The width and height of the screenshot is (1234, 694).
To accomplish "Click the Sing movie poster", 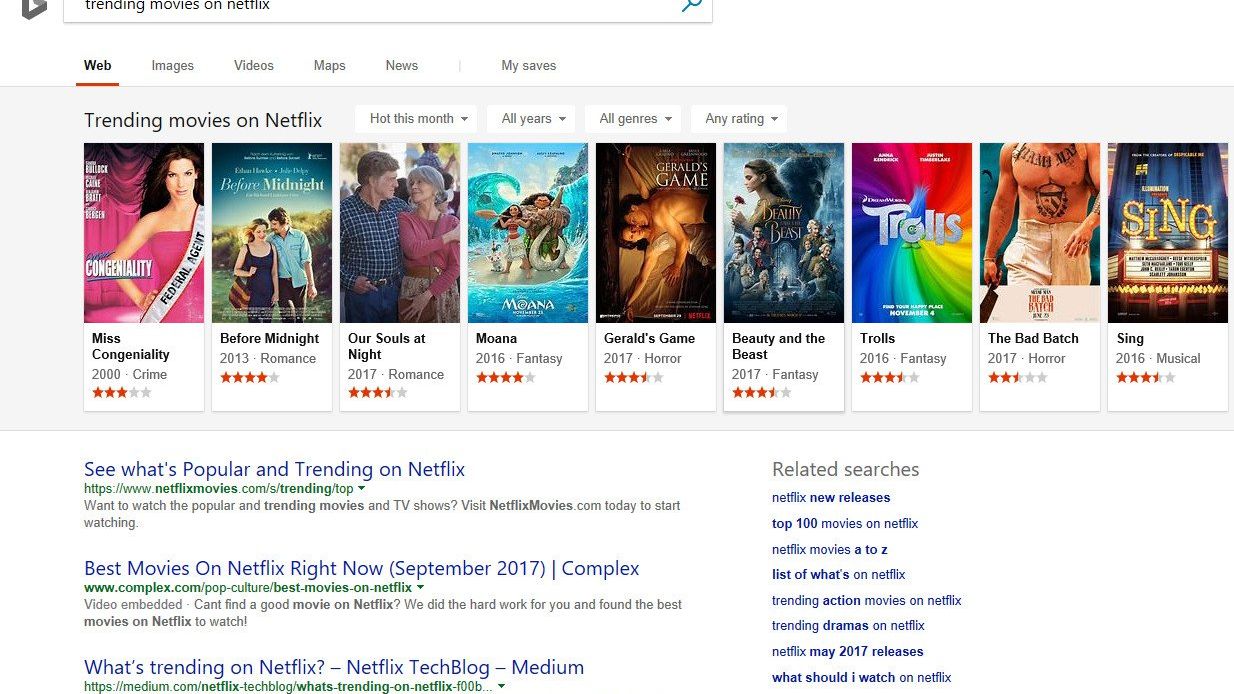I will (1168, 233).
